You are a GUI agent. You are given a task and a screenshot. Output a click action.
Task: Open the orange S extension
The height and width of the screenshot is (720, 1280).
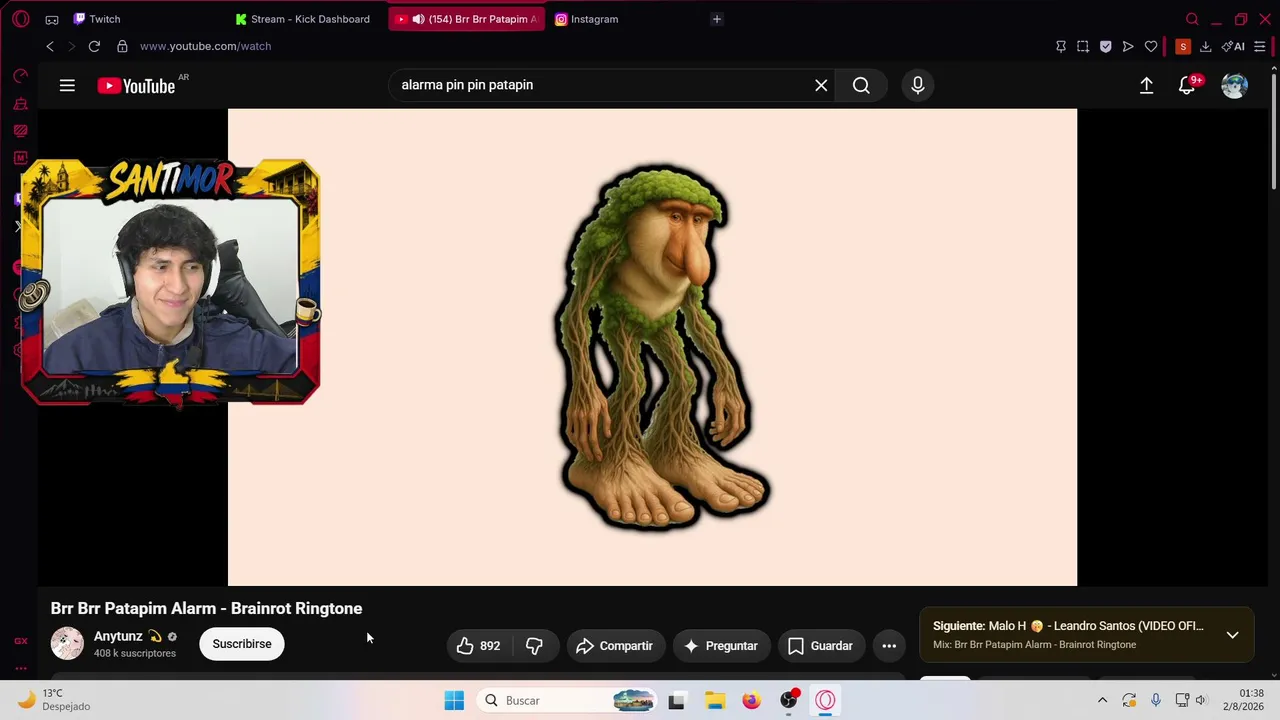pos(1183,46)
